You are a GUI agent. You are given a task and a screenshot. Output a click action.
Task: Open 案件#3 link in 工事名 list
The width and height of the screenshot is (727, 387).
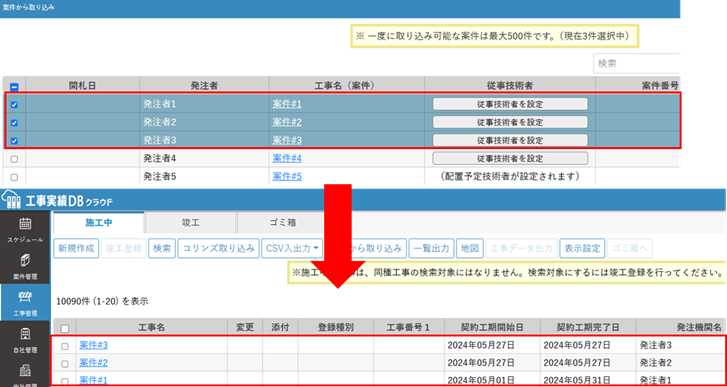click(93, 345)
